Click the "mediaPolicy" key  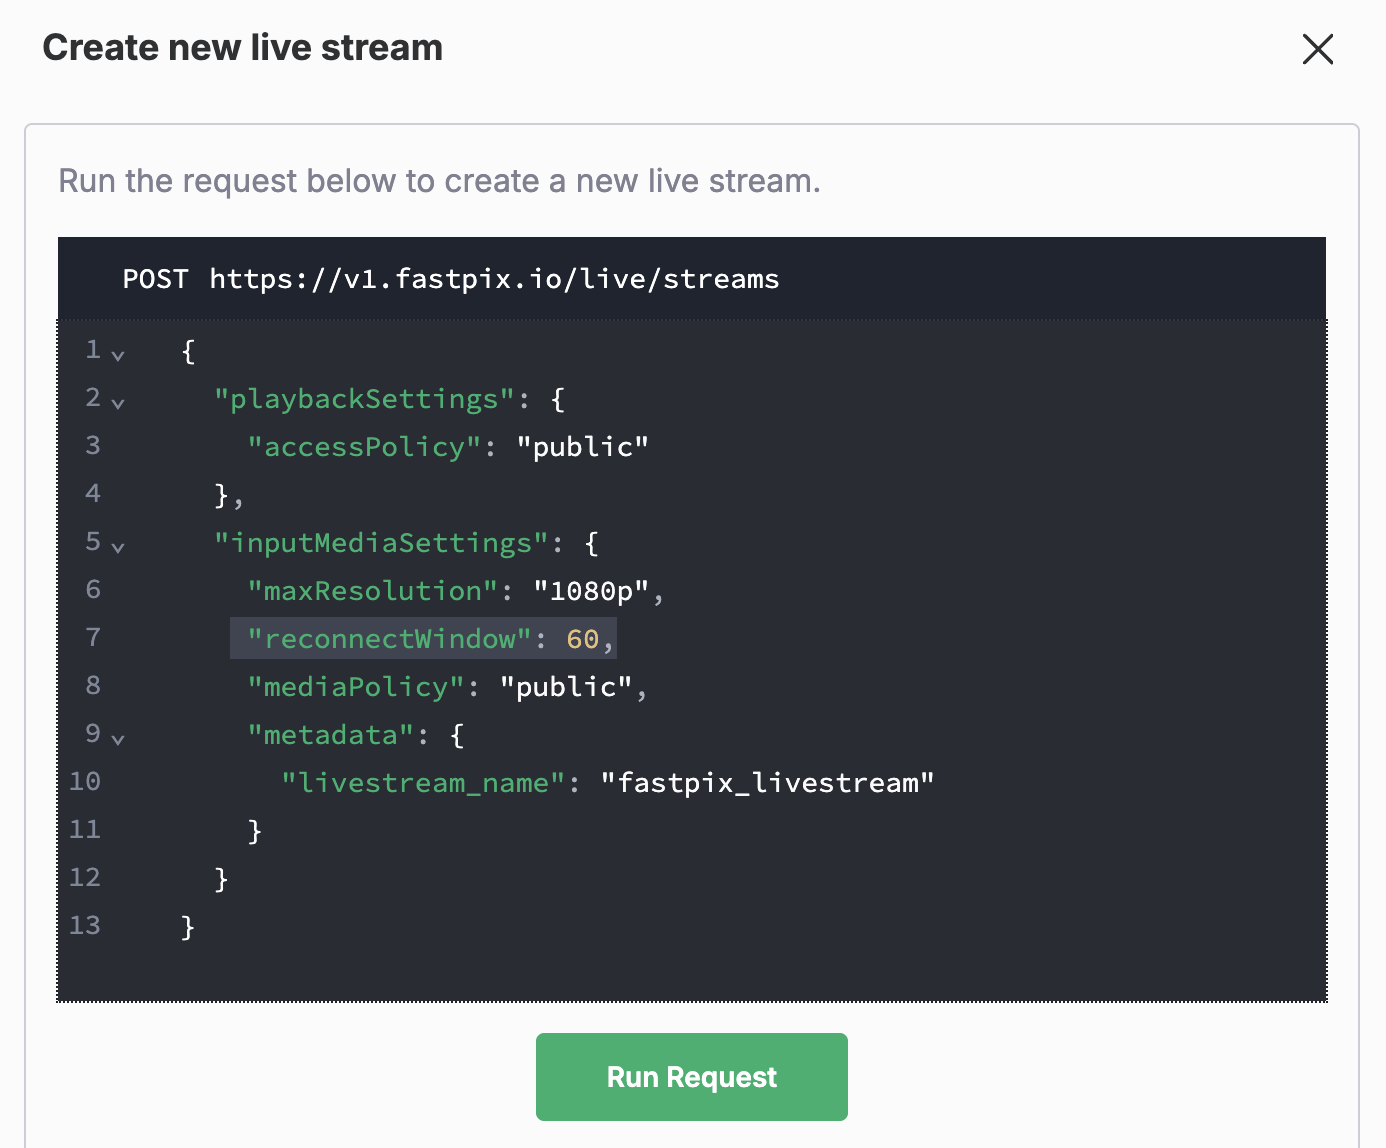click(356, 687)
